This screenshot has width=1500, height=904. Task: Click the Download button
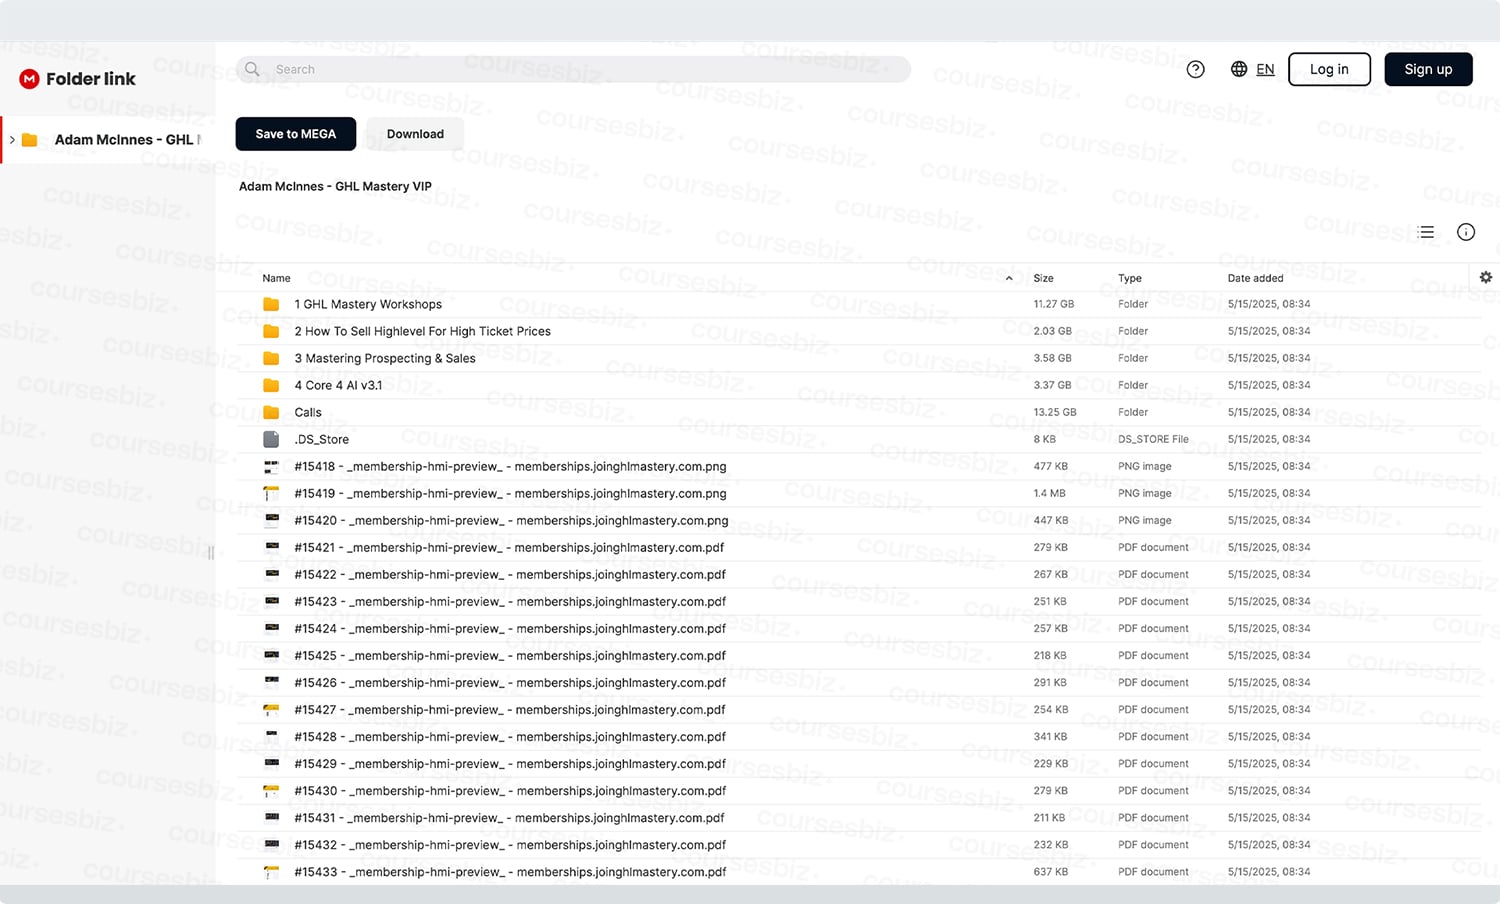point(415,134)
